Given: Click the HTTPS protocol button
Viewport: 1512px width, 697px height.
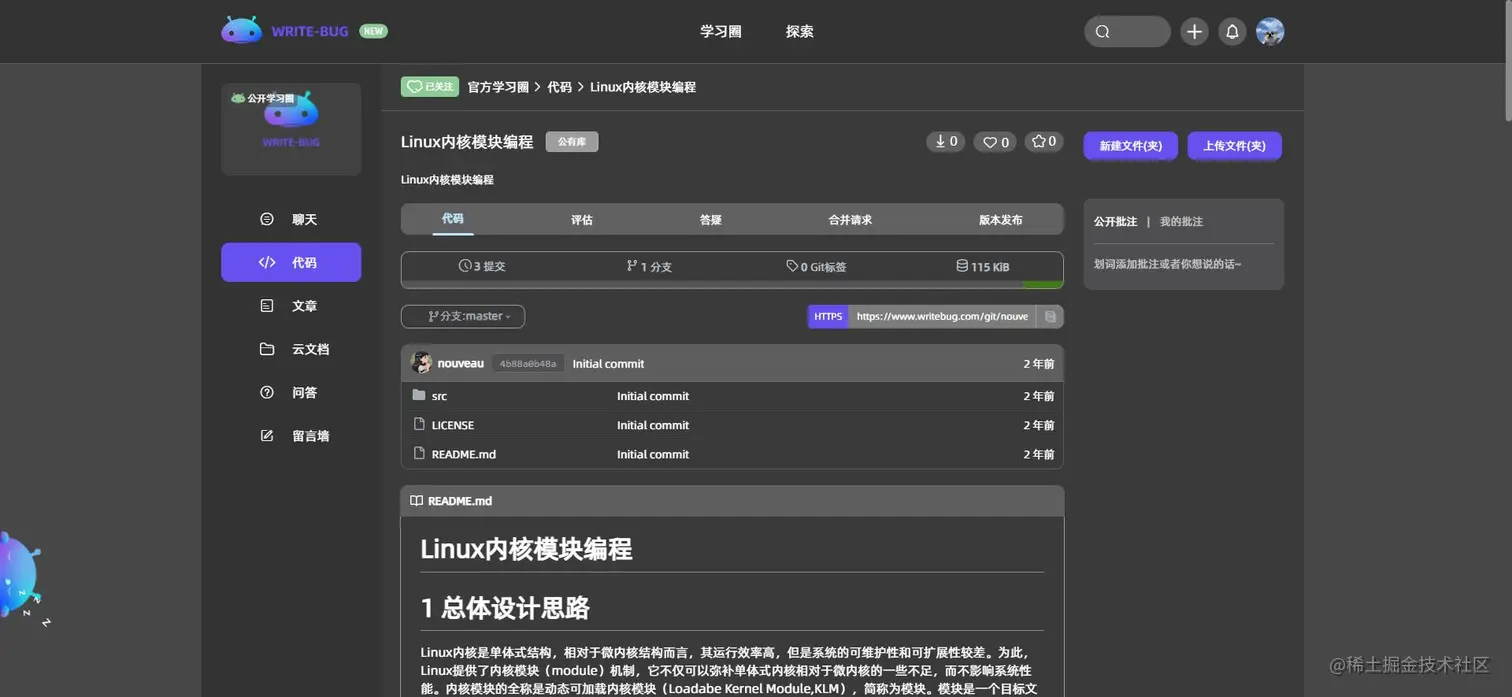Looking at the screenshot, I should 828,316.
